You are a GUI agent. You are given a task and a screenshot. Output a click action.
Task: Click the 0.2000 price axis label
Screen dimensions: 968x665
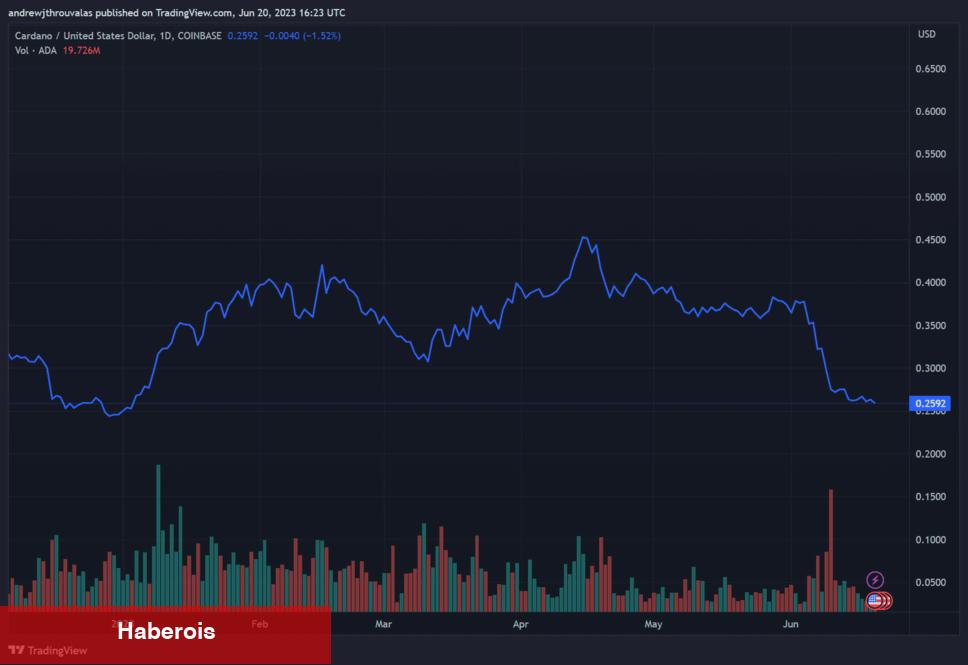click(x=930, y=454)
